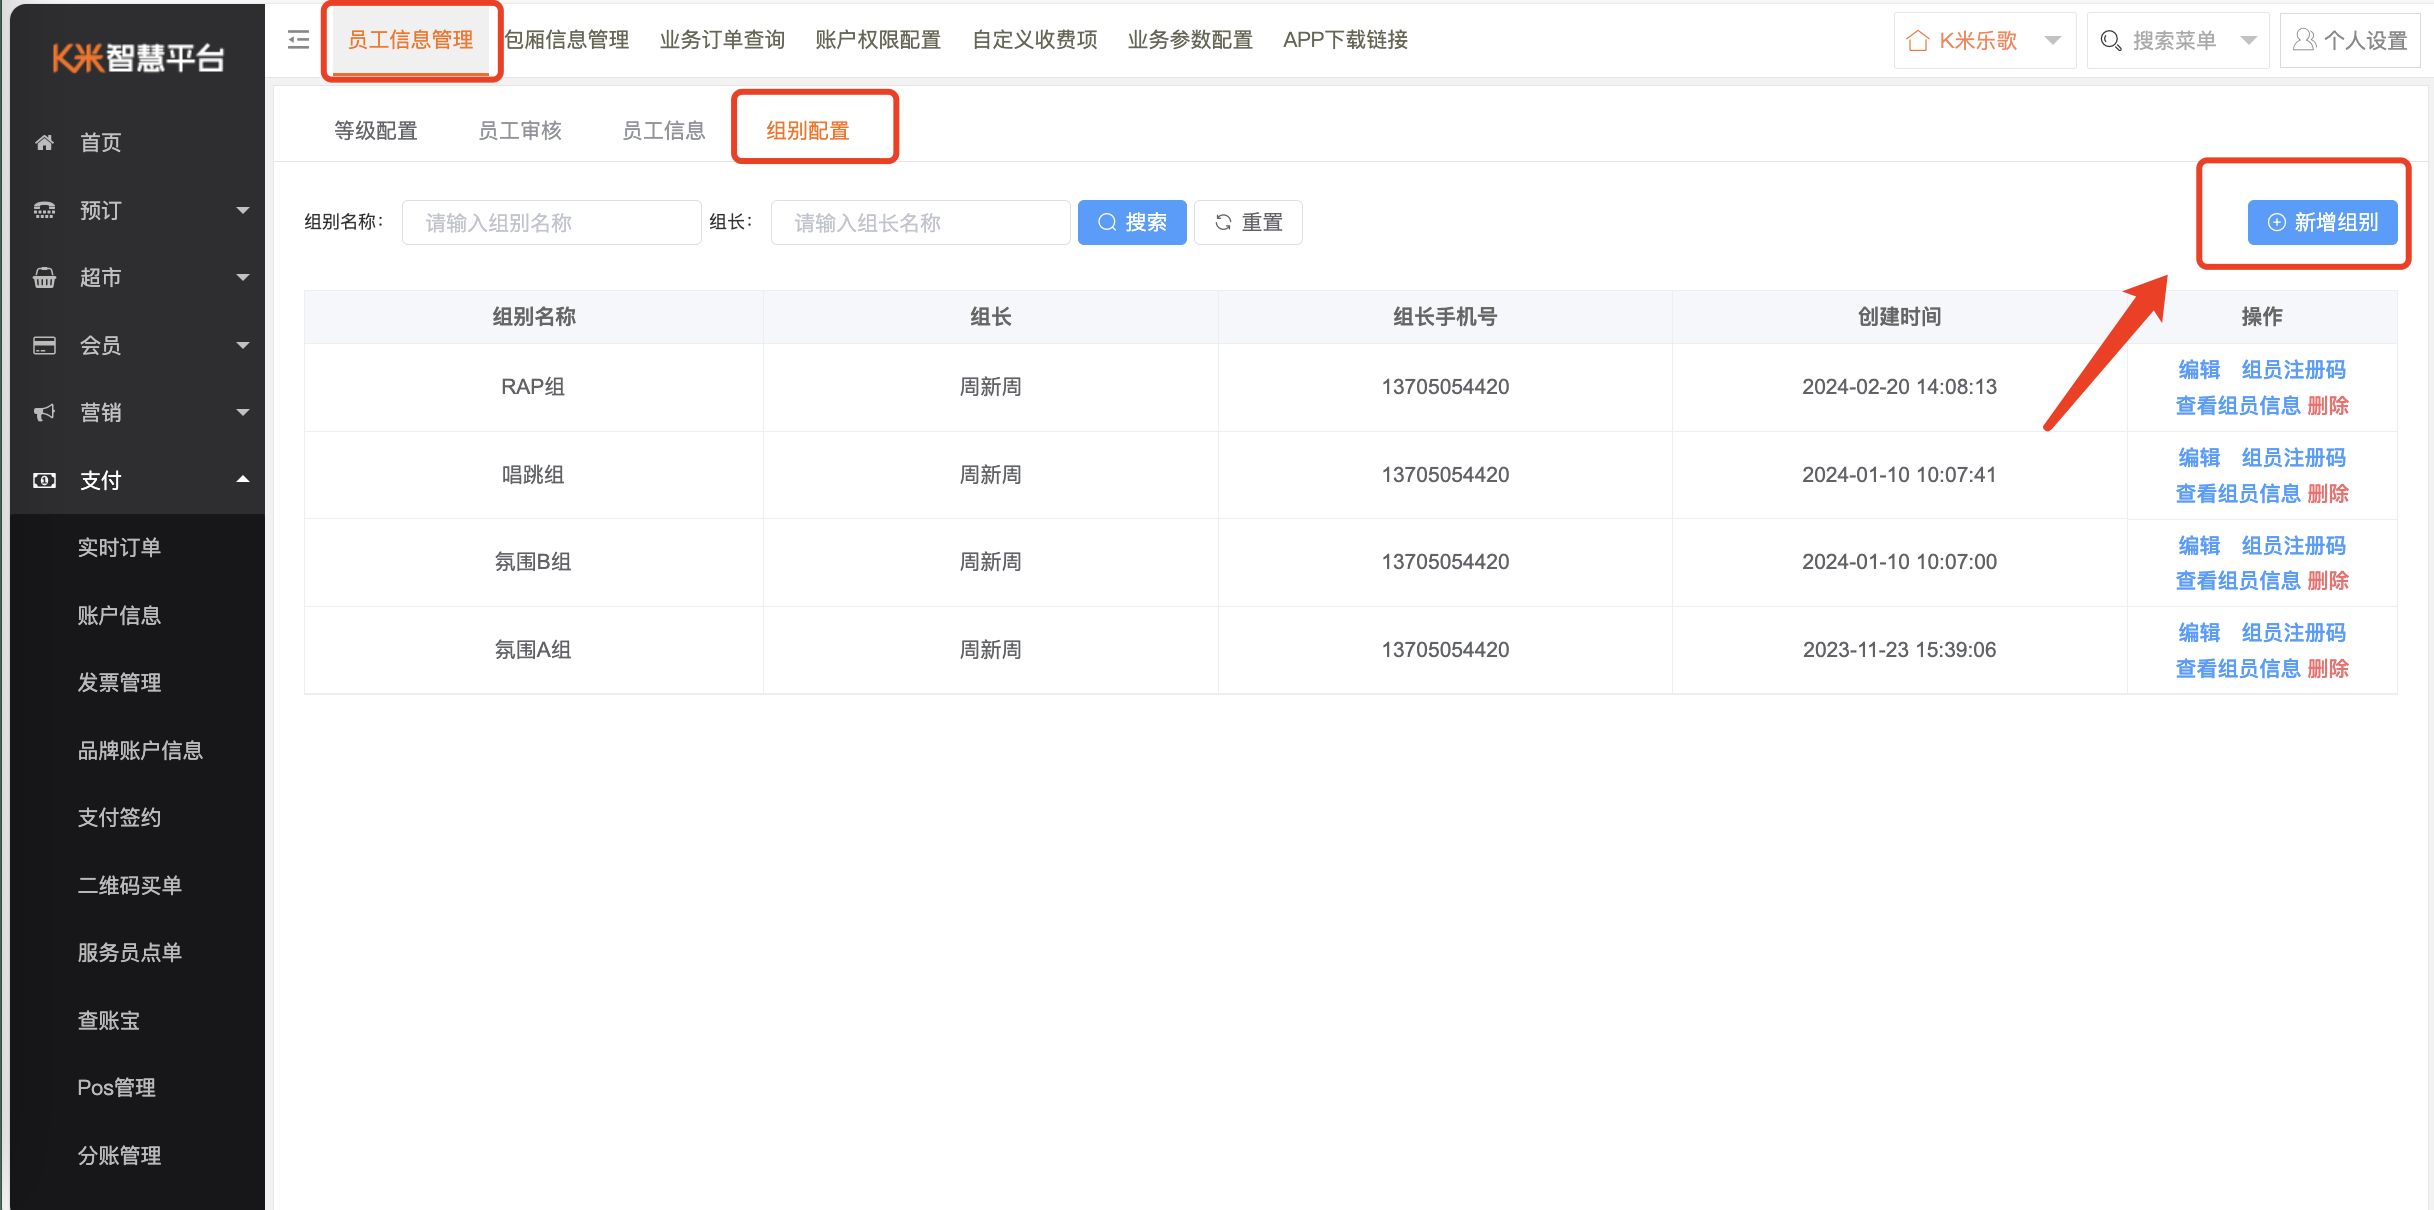Screen dimensions: 2434x1210
Task: Open the K米乐歌 store dropdown
Action: click(1985, 40)
